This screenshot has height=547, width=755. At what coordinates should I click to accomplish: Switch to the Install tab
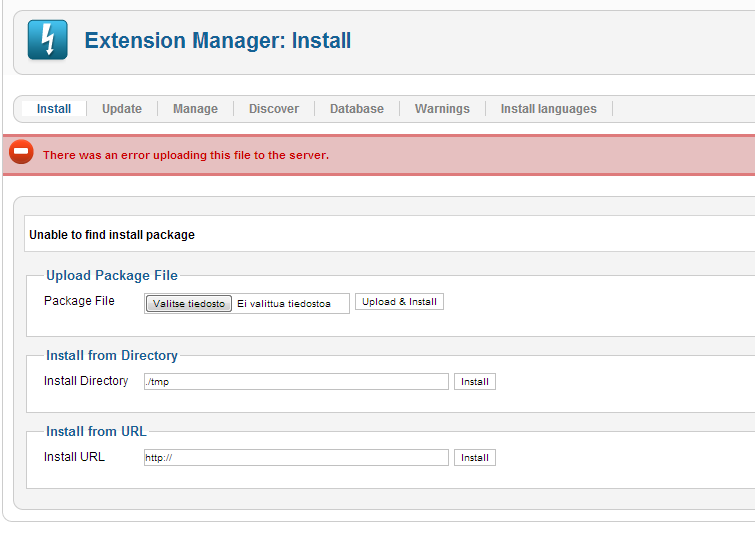coord(54,109)
